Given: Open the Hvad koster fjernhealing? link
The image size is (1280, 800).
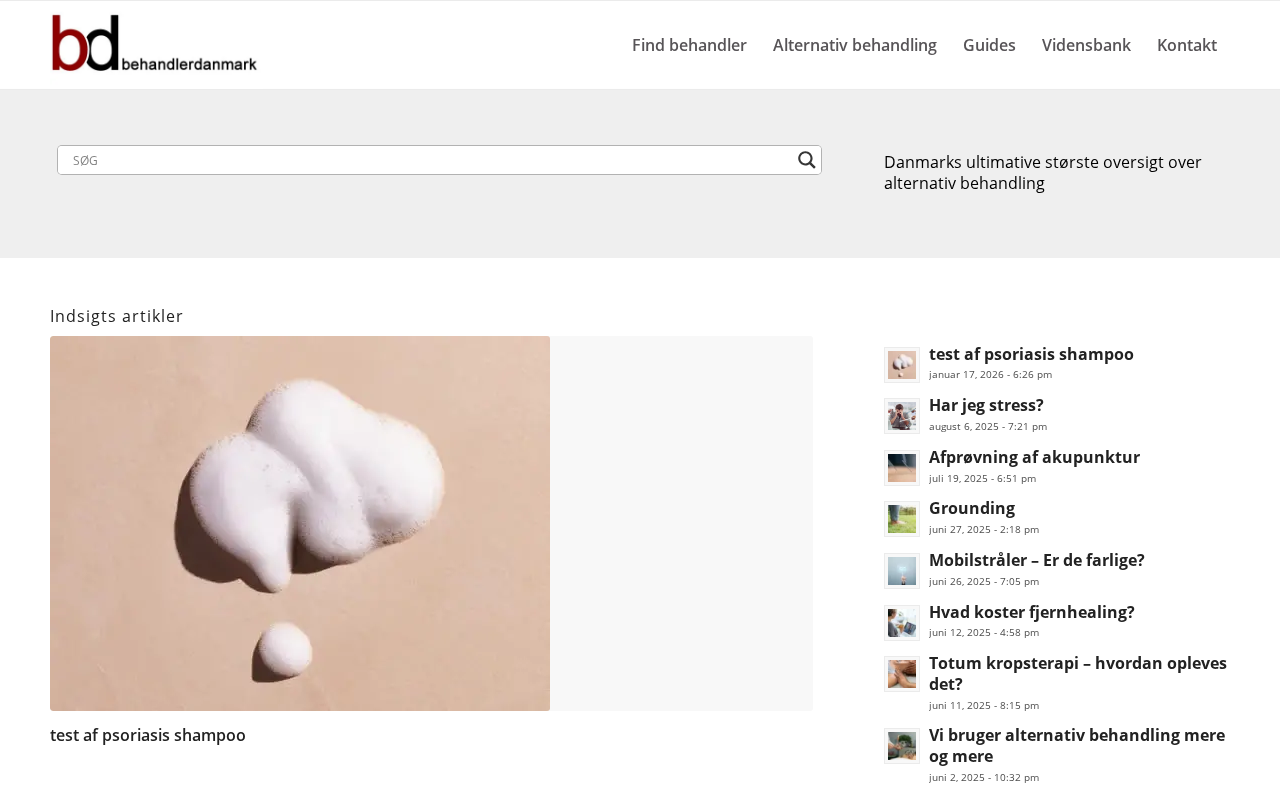Looking at the screenshot, I should [x=1031, y=612].
